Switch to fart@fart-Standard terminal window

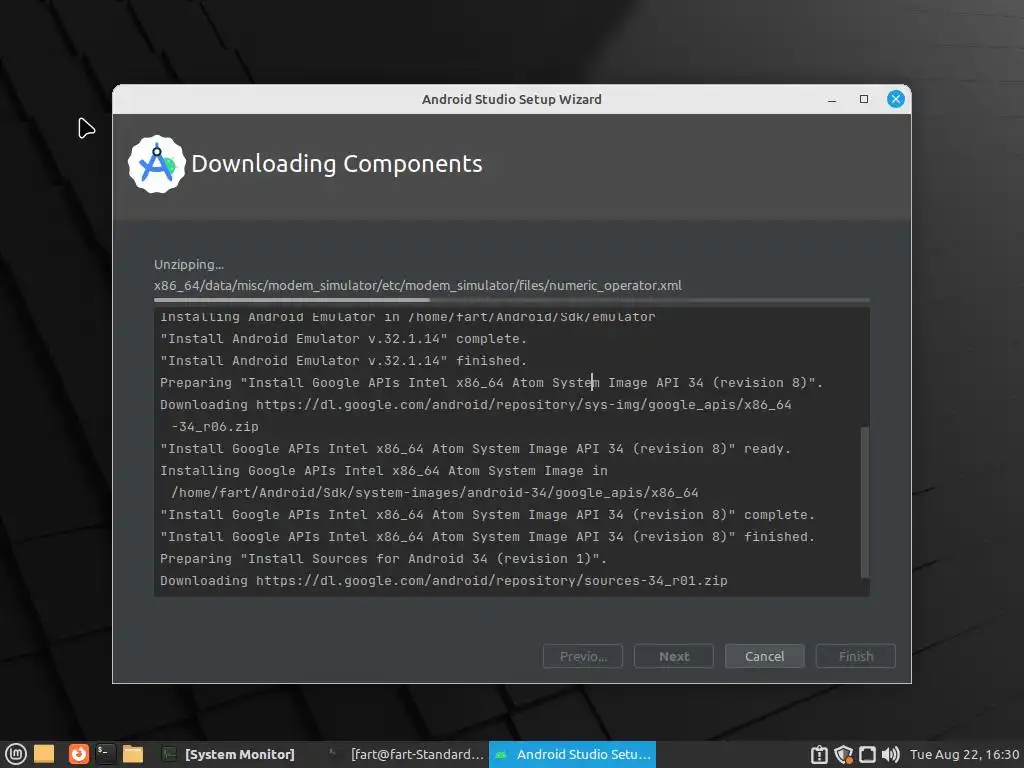[x=405, y=754]
